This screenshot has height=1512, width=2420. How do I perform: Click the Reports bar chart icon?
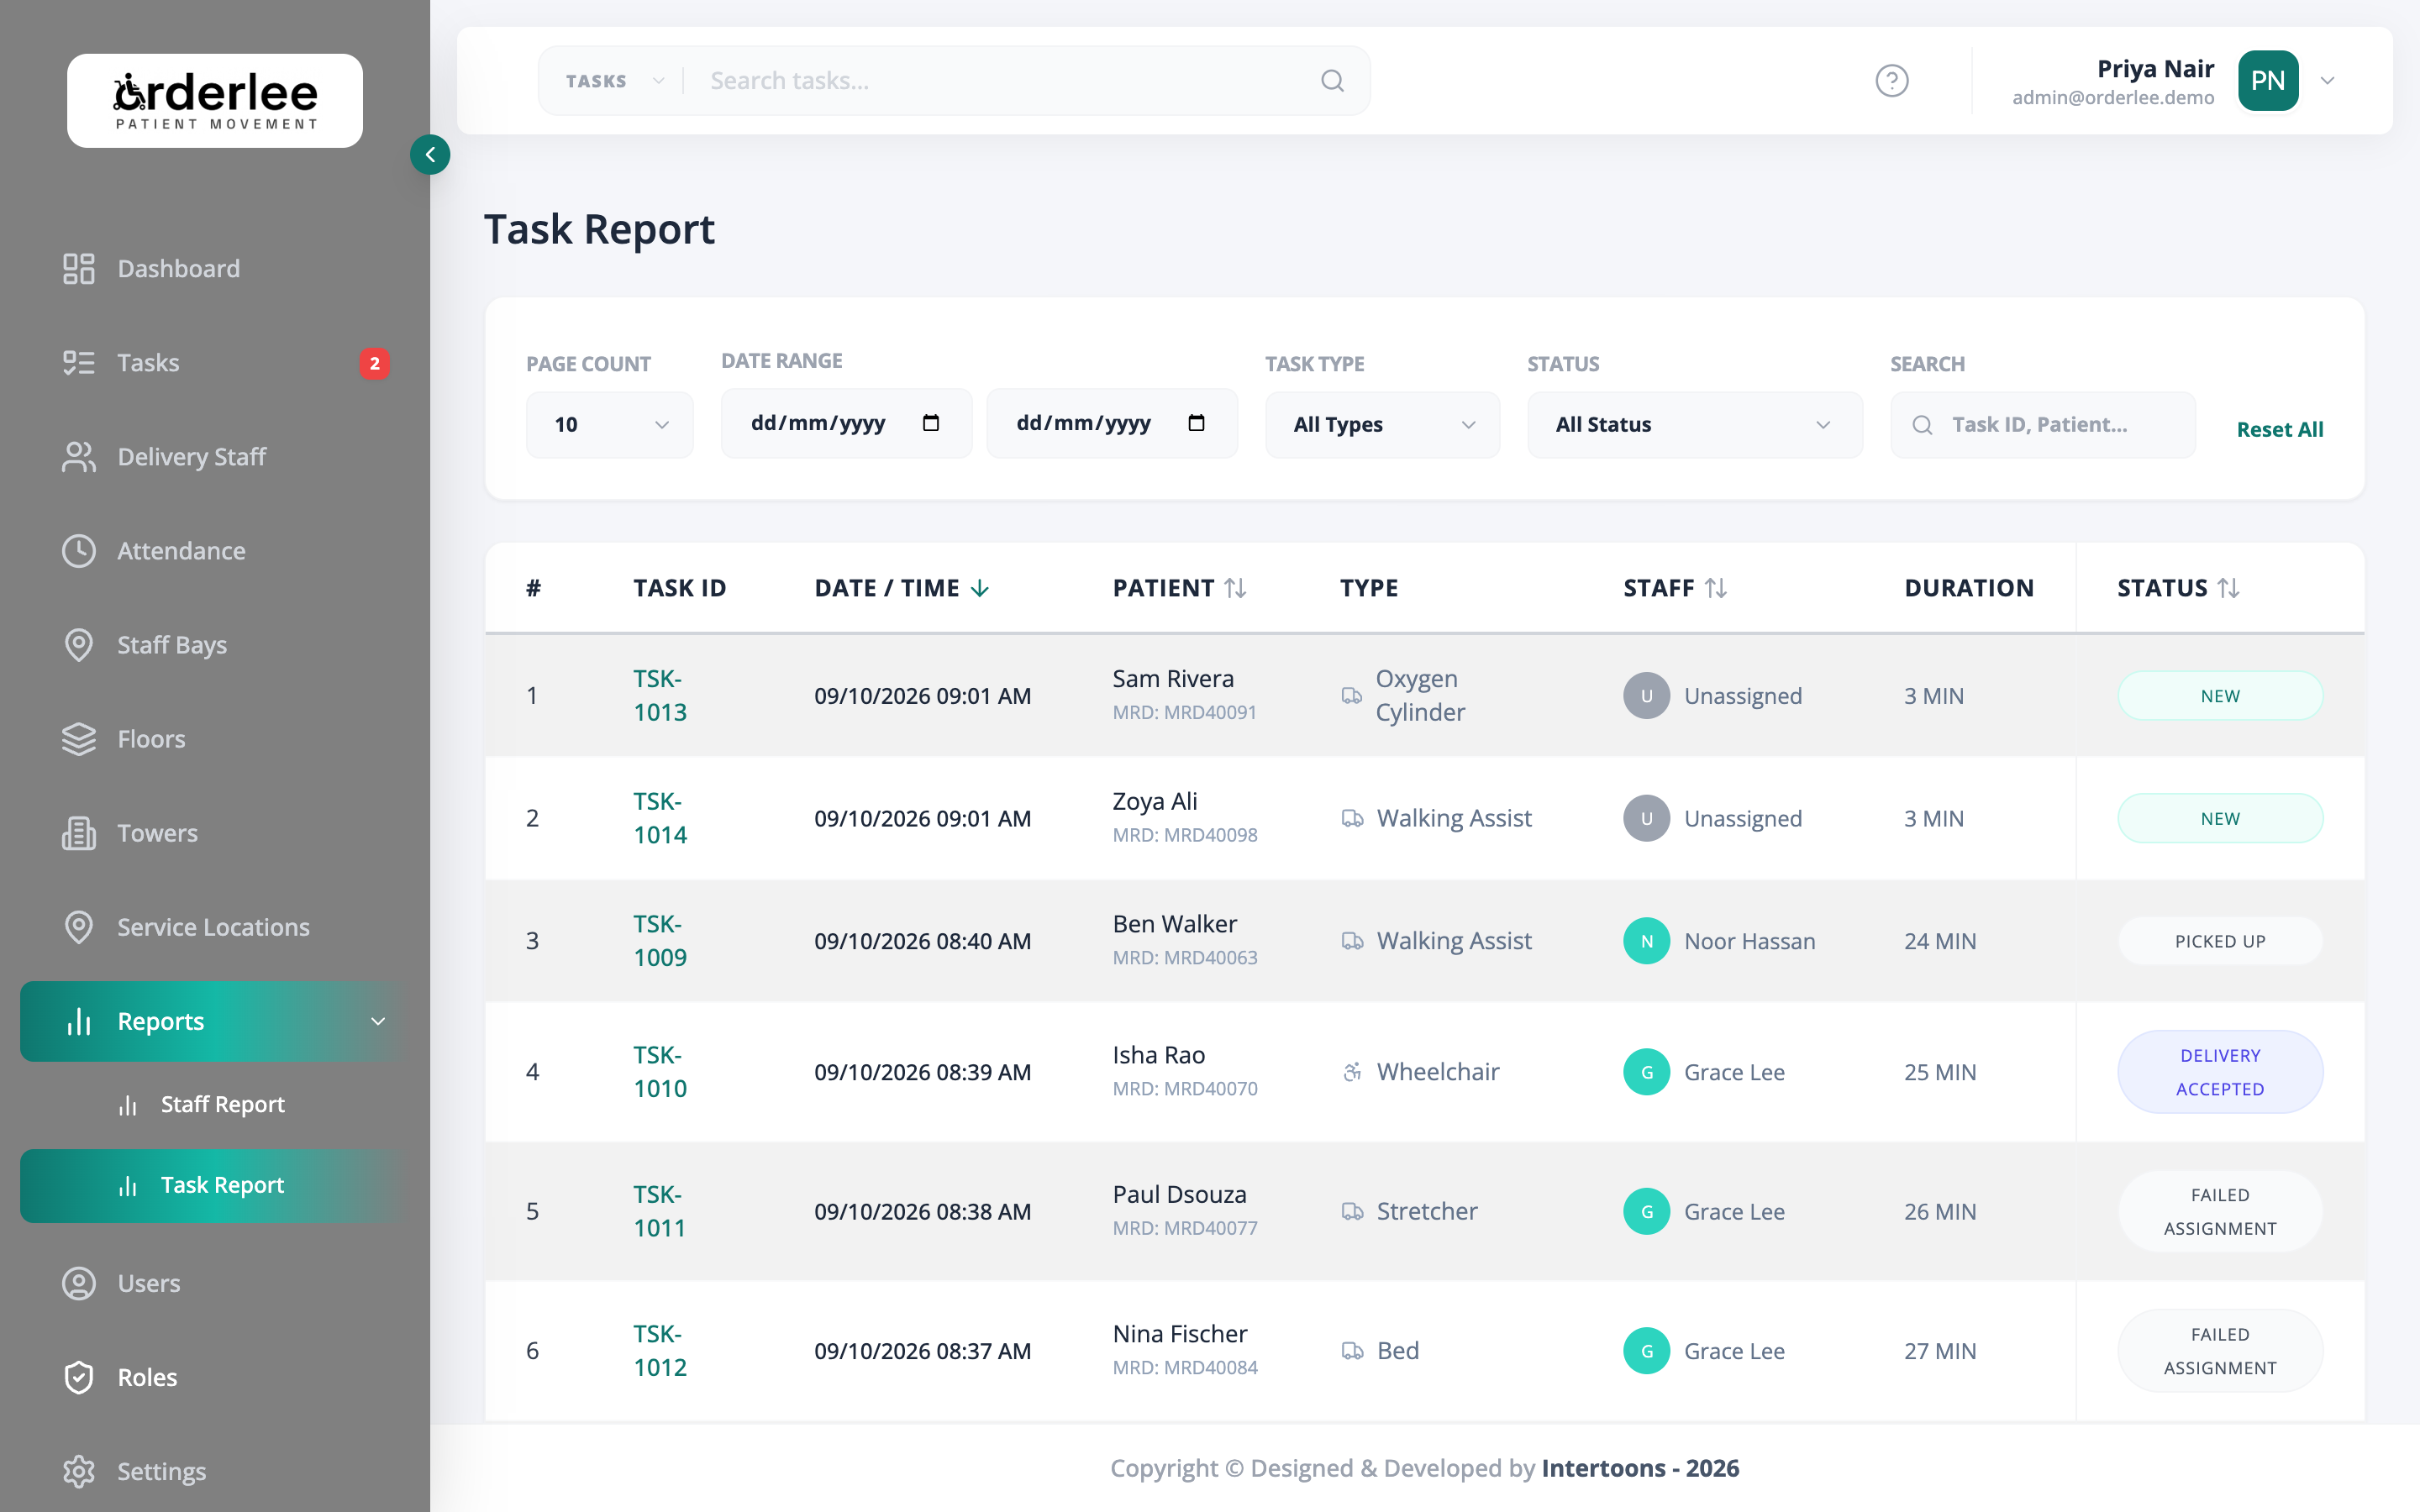coord(78,1021)
